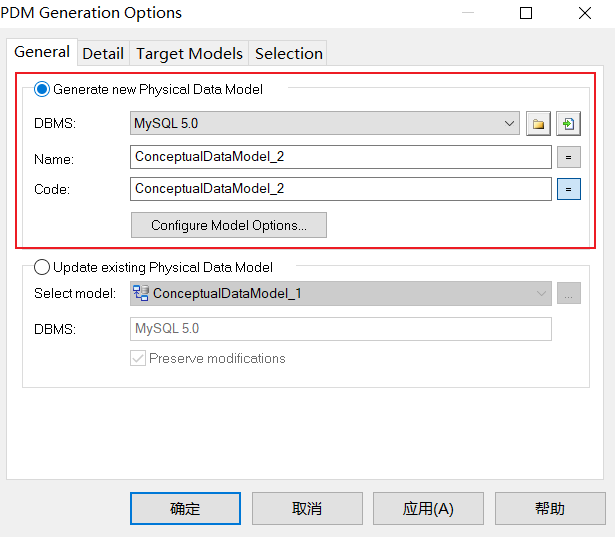Click the DBMS folder browse icon
The height and width of the screenshot is (537, 615).
(538, 124)
